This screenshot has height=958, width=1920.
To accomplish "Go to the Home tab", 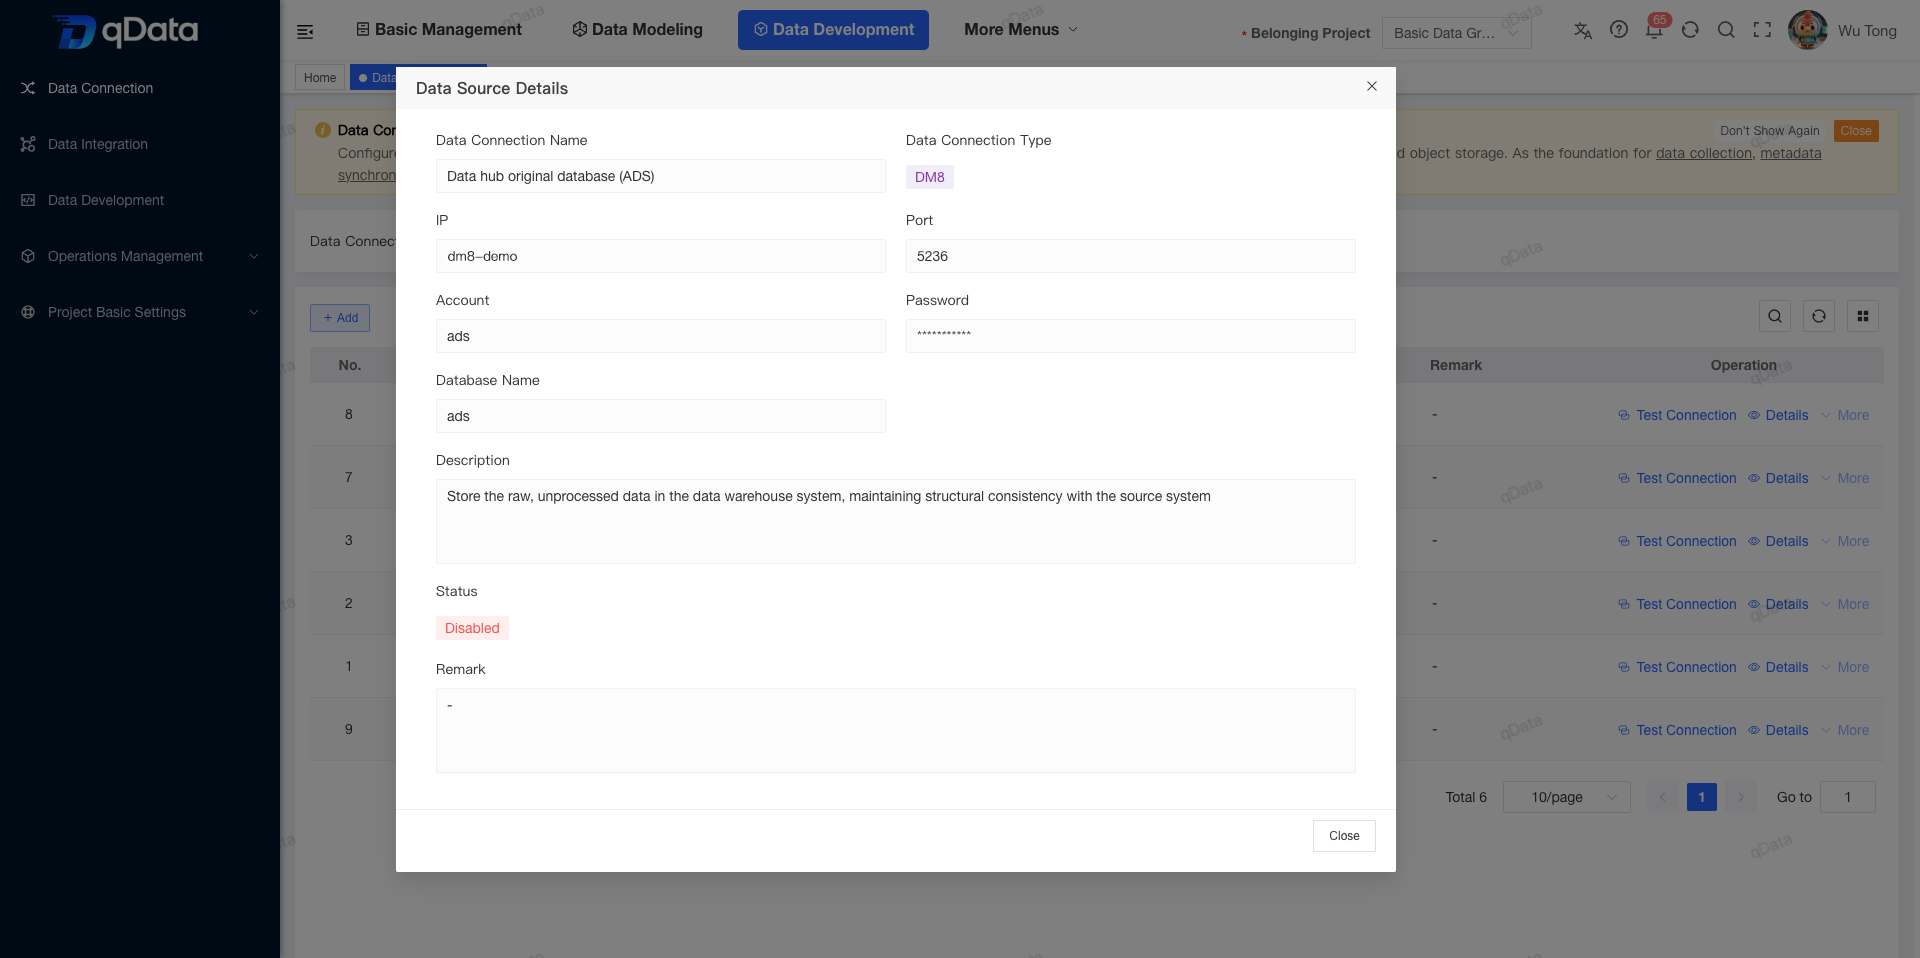I will [x=320, y=78].
